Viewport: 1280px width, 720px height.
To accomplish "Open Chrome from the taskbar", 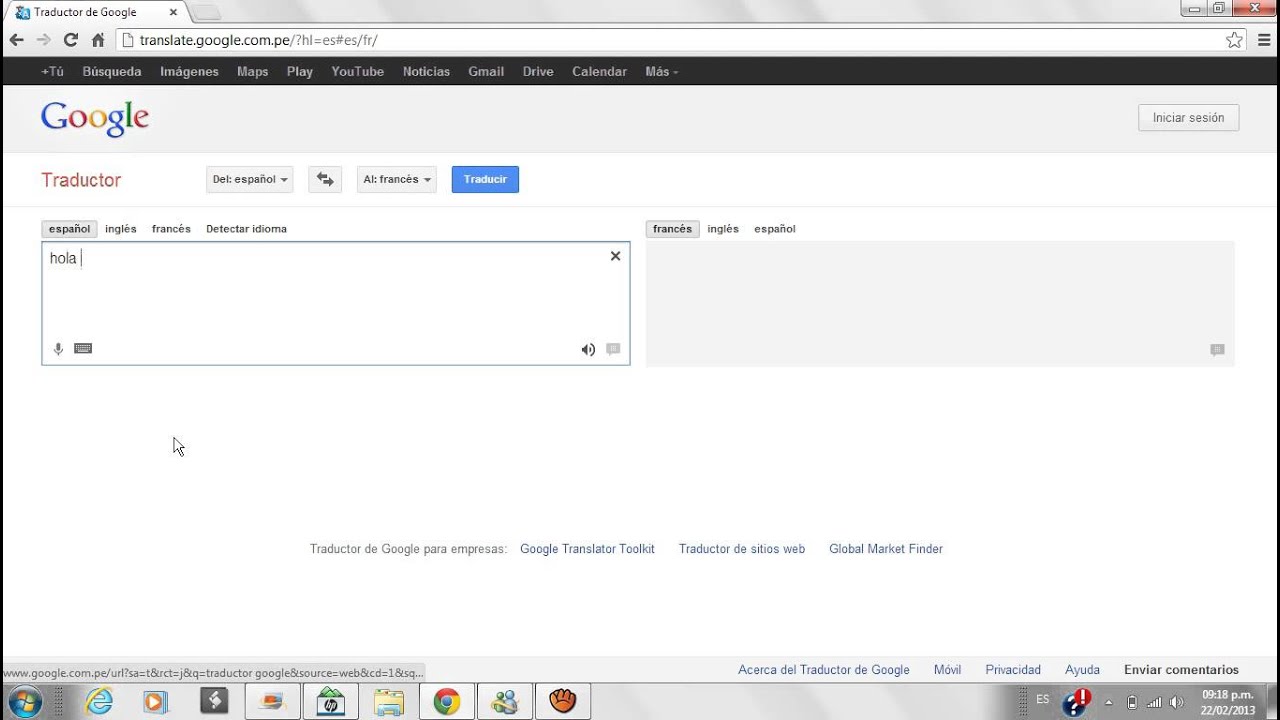I will point(446,702).
